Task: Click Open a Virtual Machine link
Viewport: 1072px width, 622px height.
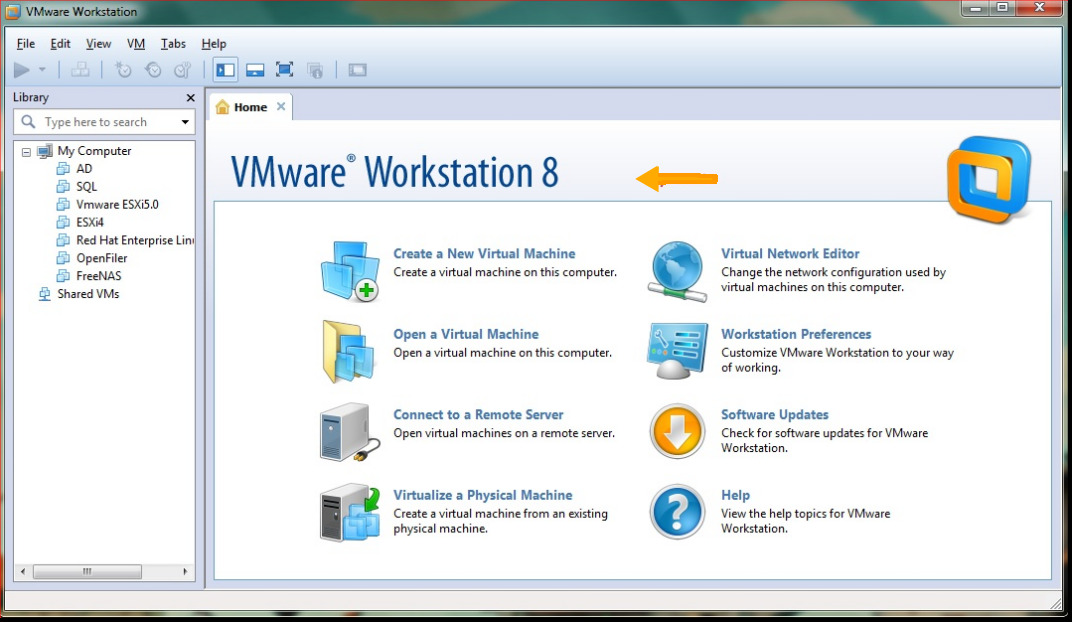Action: 466,334
